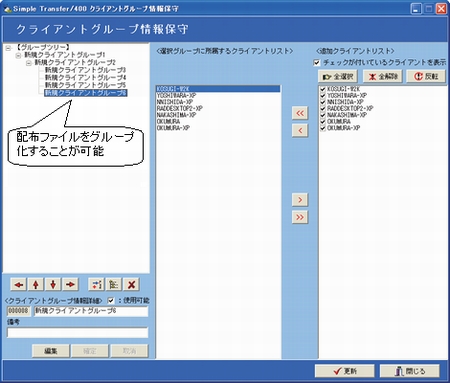
Task: Maximize the Simple Transfer/400 window
Action: click(428, 8)
